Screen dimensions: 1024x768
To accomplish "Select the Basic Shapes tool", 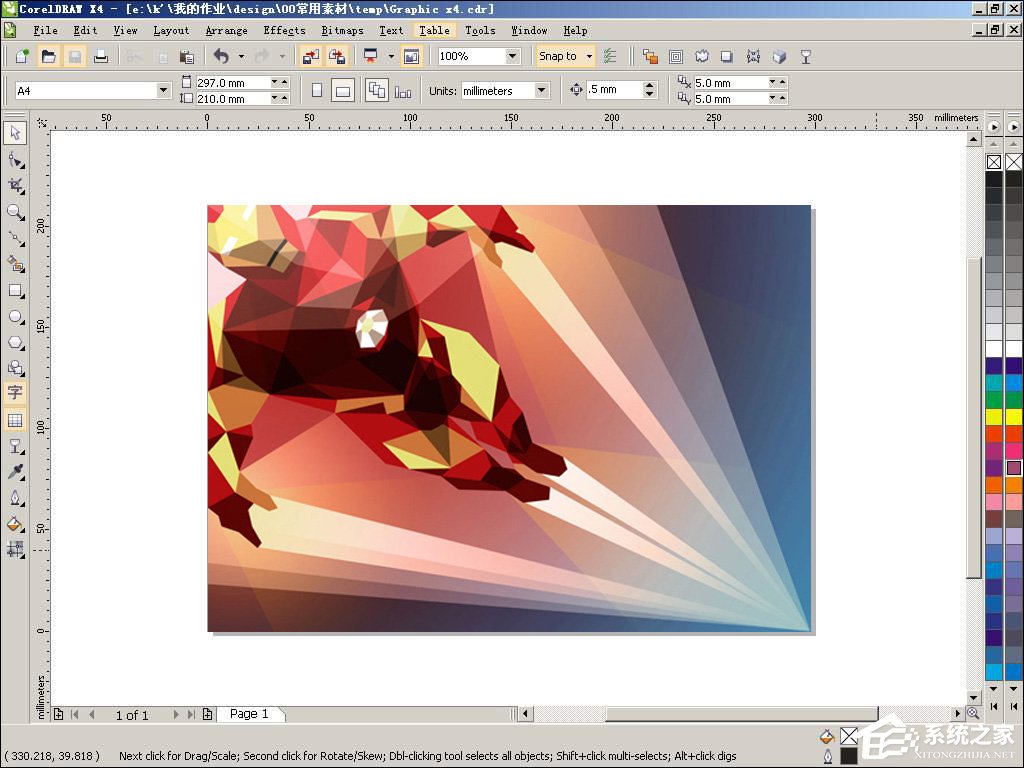I will [x=15, y=368].
